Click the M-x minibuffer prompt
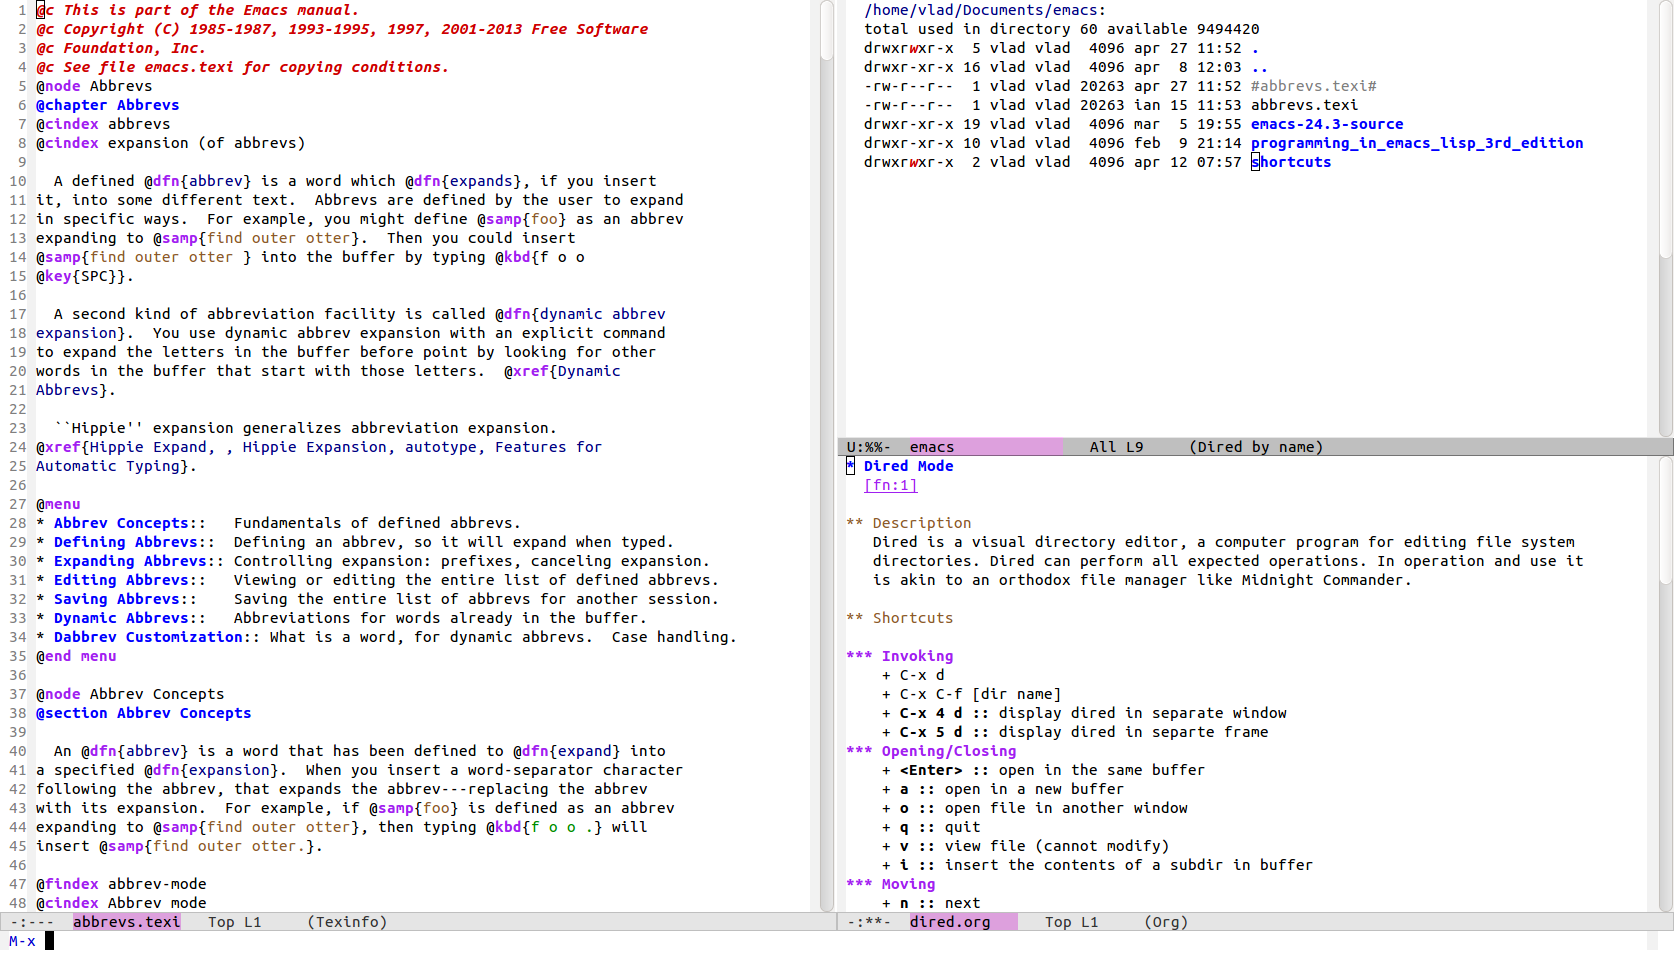1680x963 pixels. pyautogui.click(x=22, y=941)
